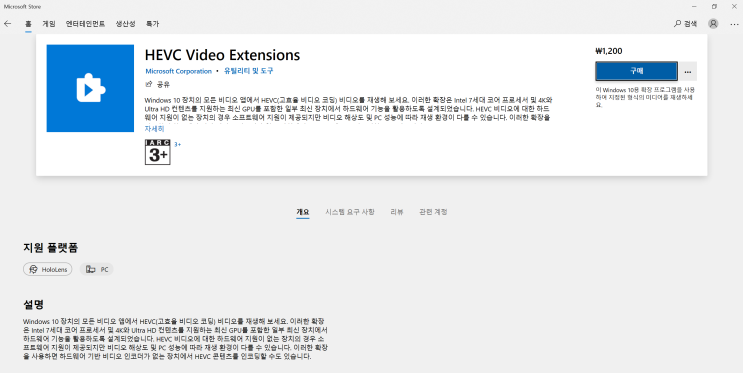Open the store's top-right more options menu
743x373 pixels.
pos(734,24)
